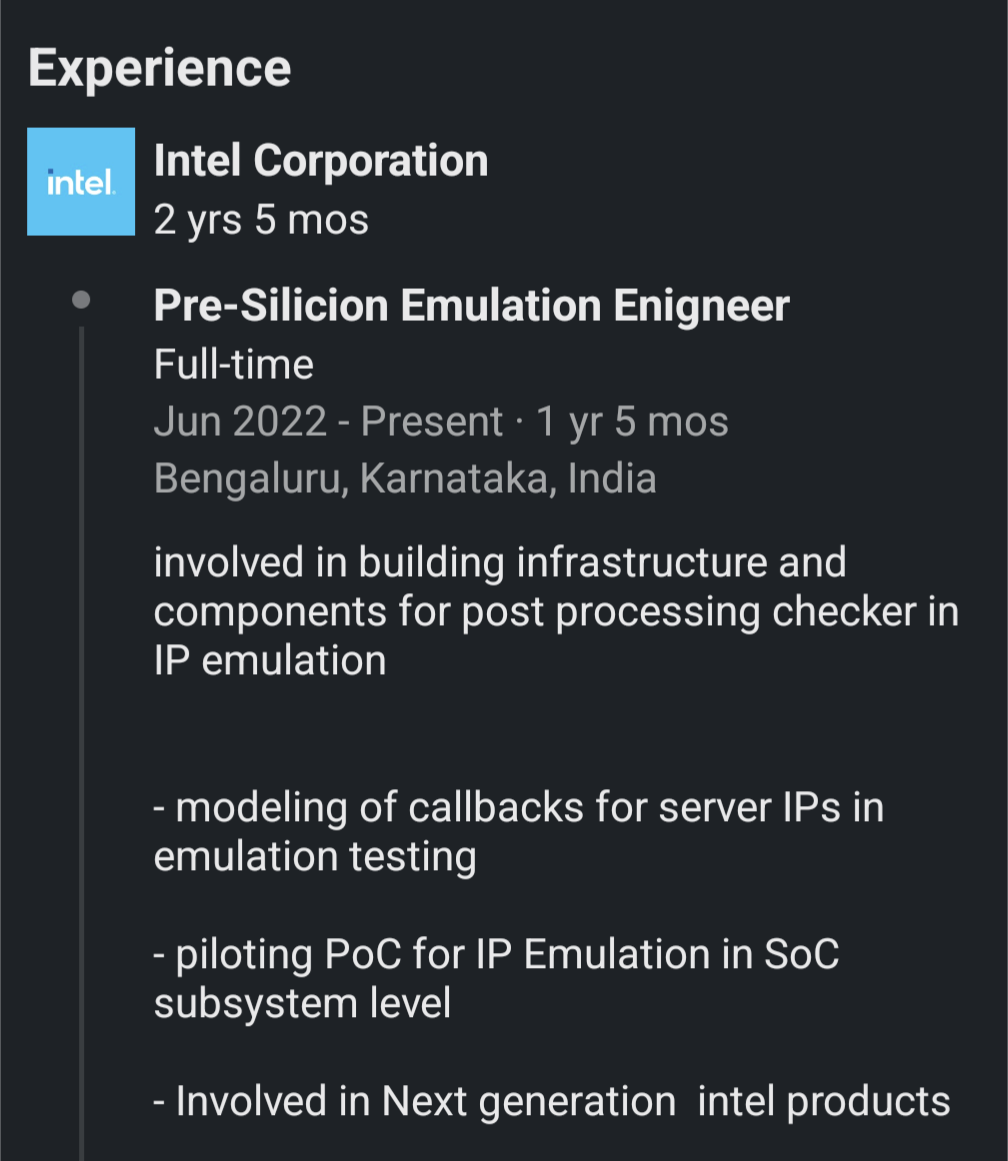Select the Experience section heading
The width and height of the screenshot is (1008, 1161).
point(159,69)
